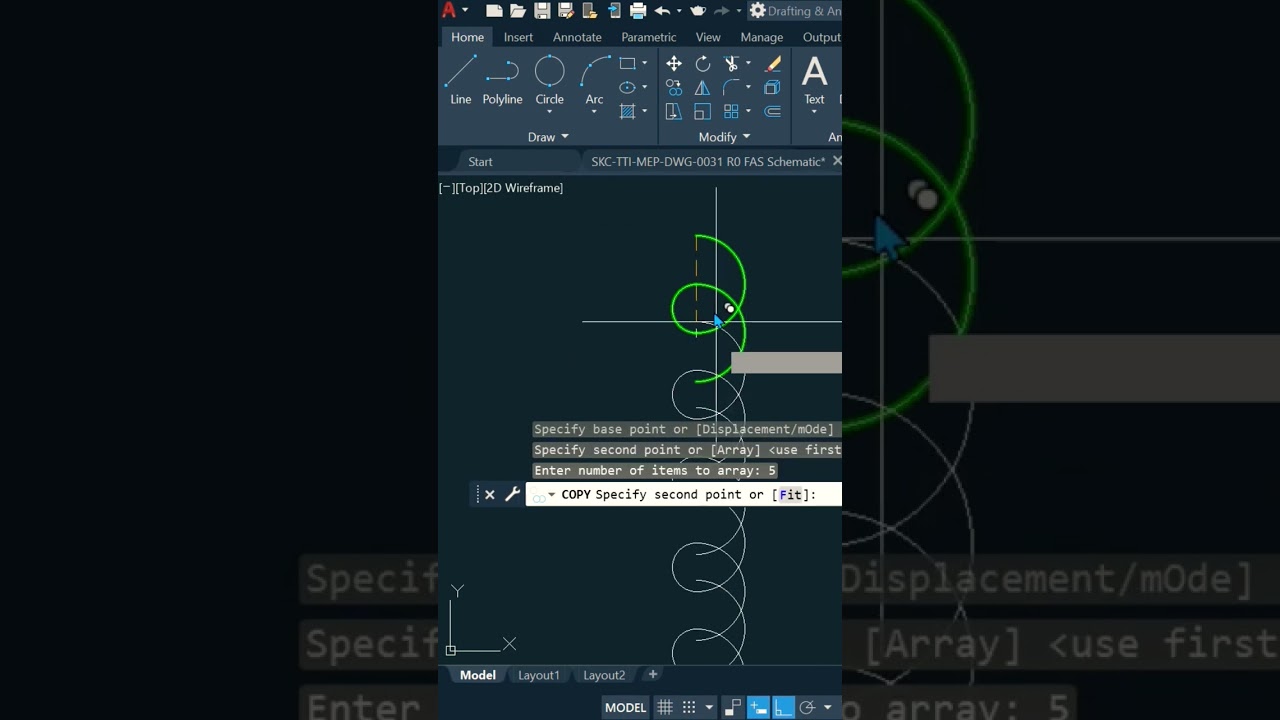The width and height of the screenshot is (1280, 720).
Task: Open the AutoCAD application menu logo
Action: point(449,11)
